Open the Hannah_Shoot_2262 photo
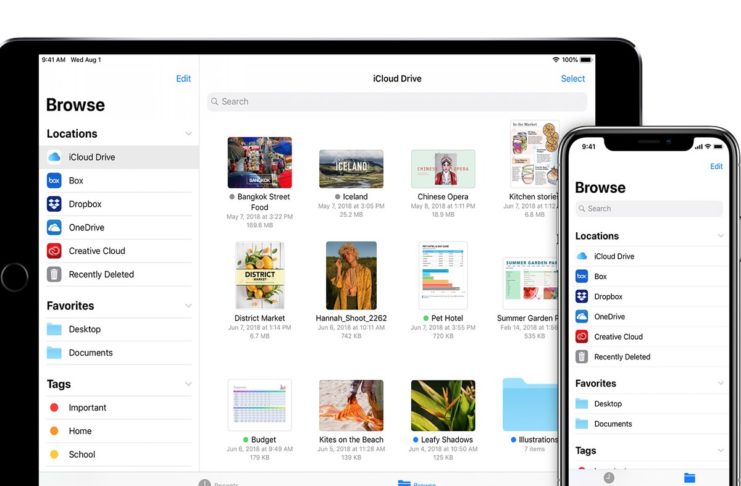Image resolution: width=741 pixels, height=486 pixels. (x=351, y=275)
